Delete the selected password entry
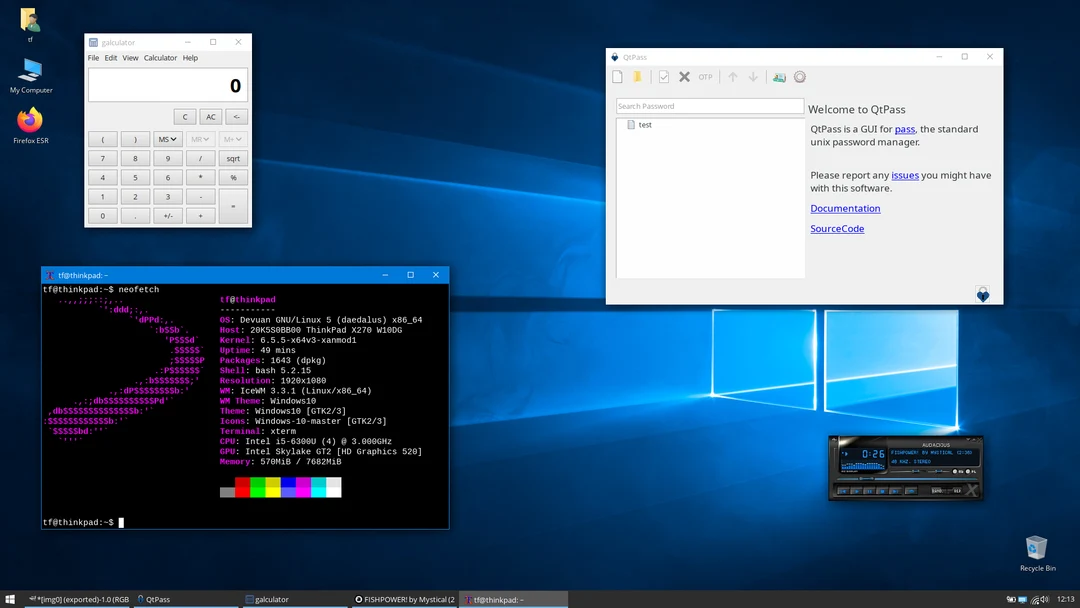This screenshot has width=1080, height=608. tap(684, 76)
